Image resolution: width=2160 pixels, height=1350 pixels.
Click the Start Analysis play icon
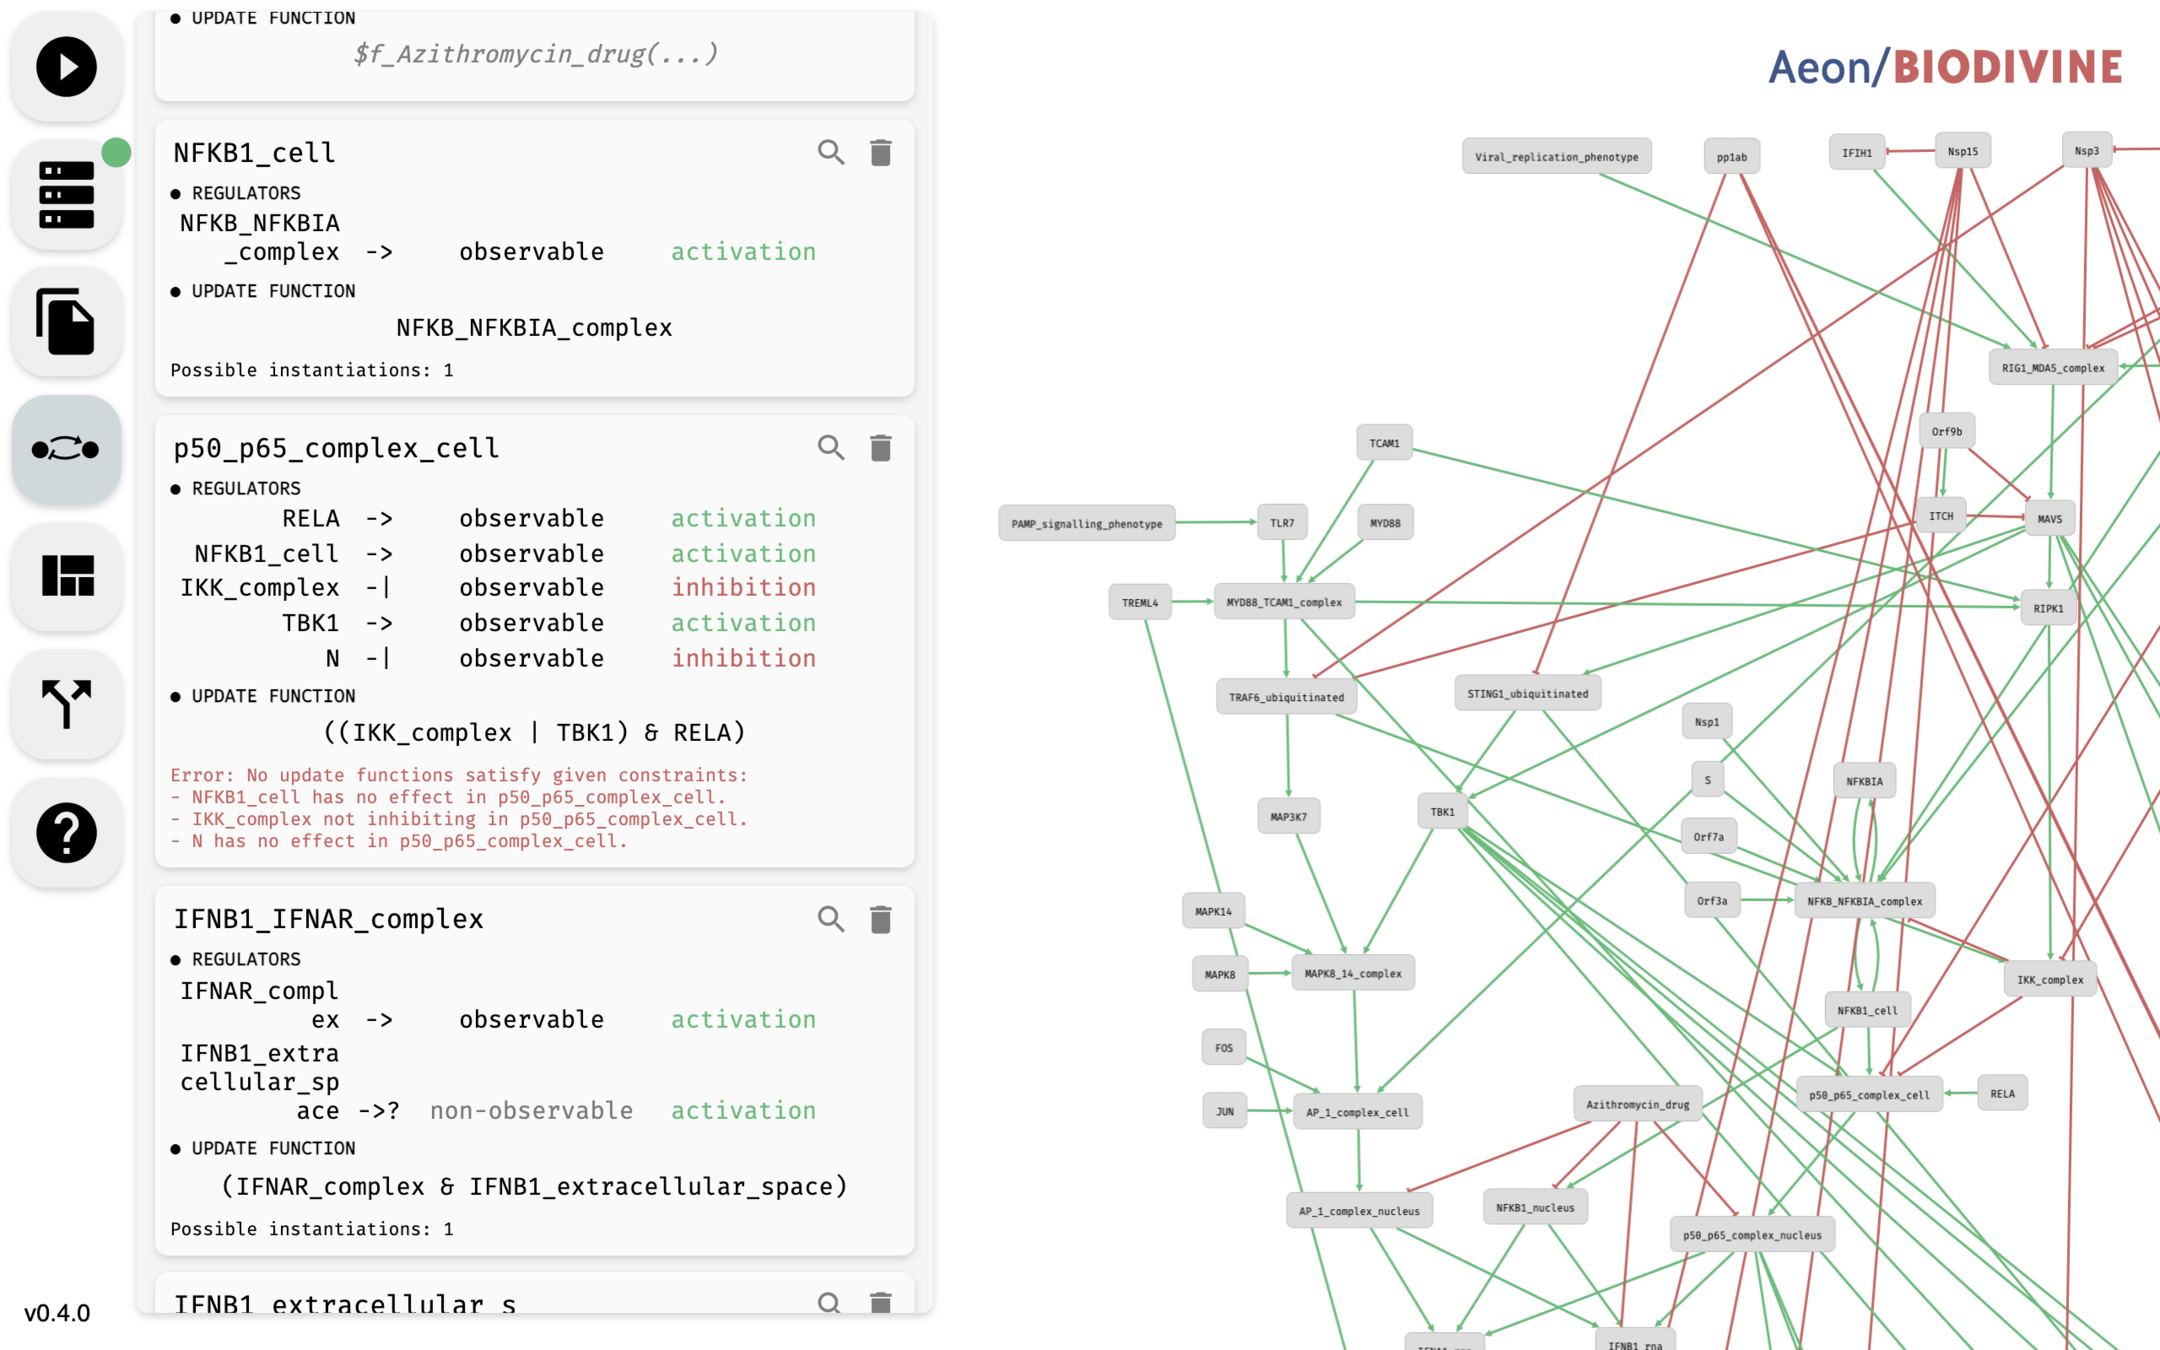[x=66, y=67]
